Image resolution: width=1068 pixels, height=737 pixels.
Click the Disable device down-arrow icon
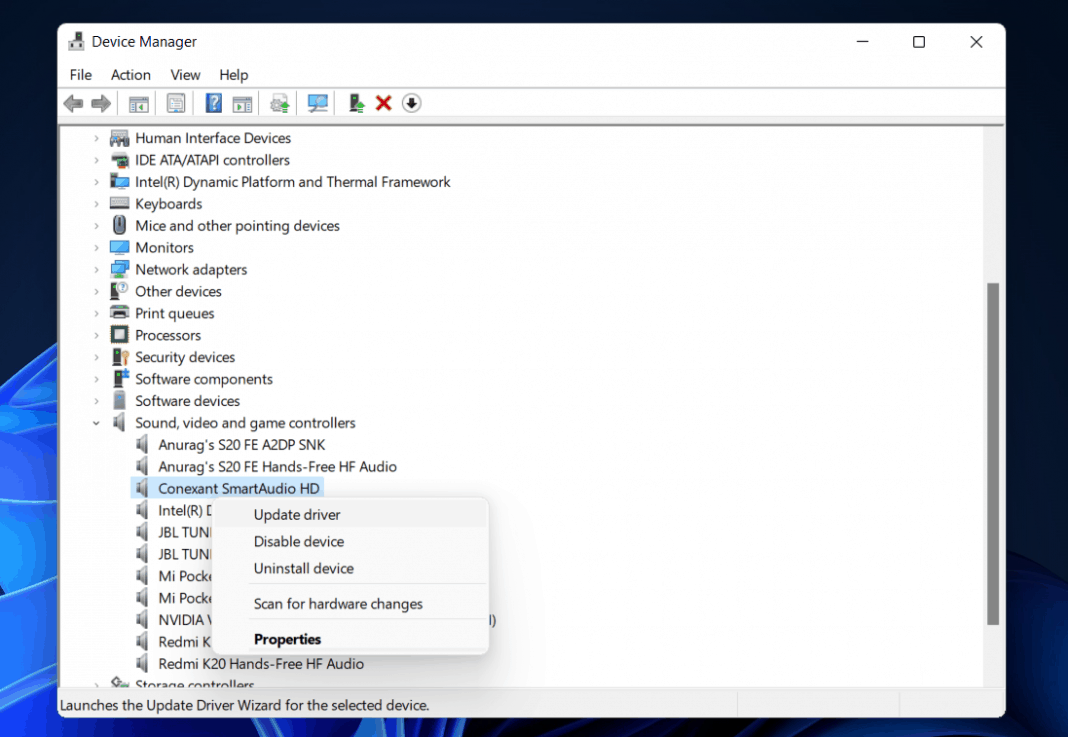[x=411, y=103]
